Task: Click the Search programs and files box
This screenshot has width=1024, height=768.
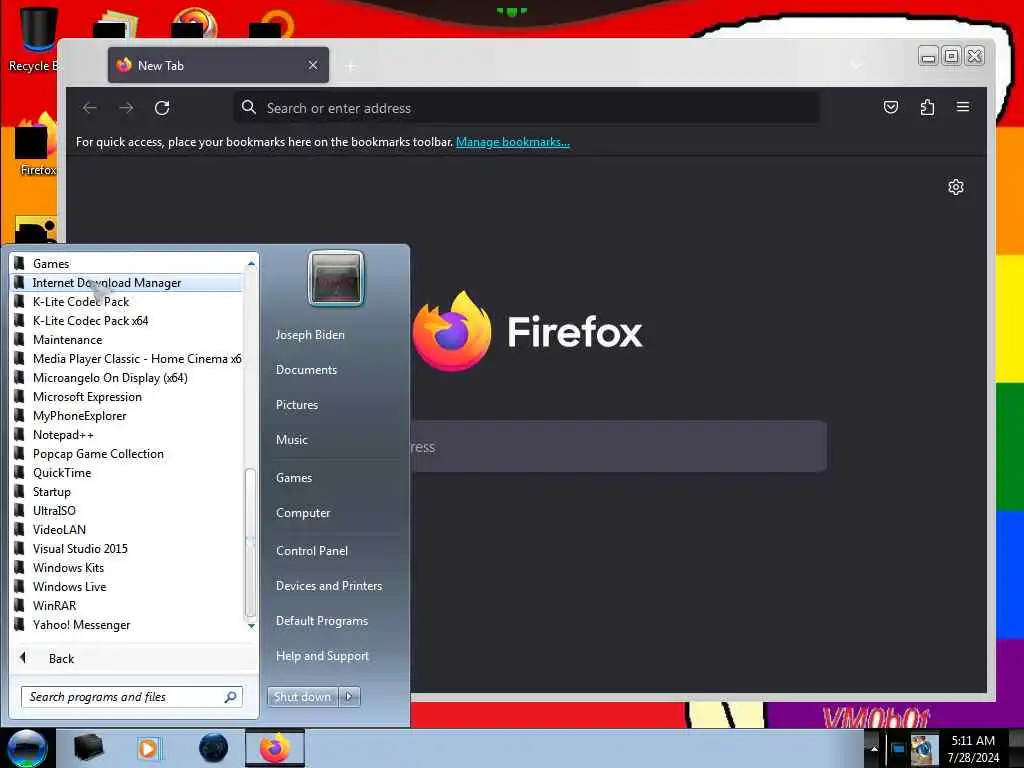Action: 132,697
